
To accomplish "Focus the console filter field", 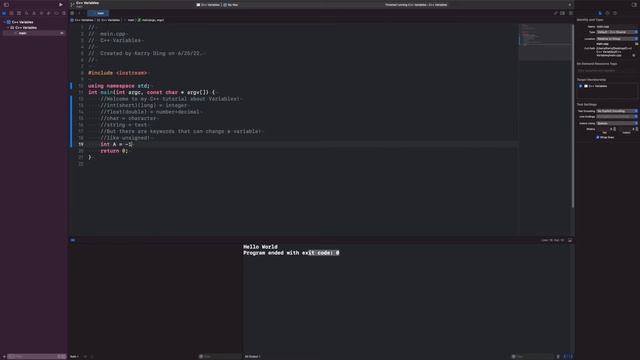I will 532,356.
